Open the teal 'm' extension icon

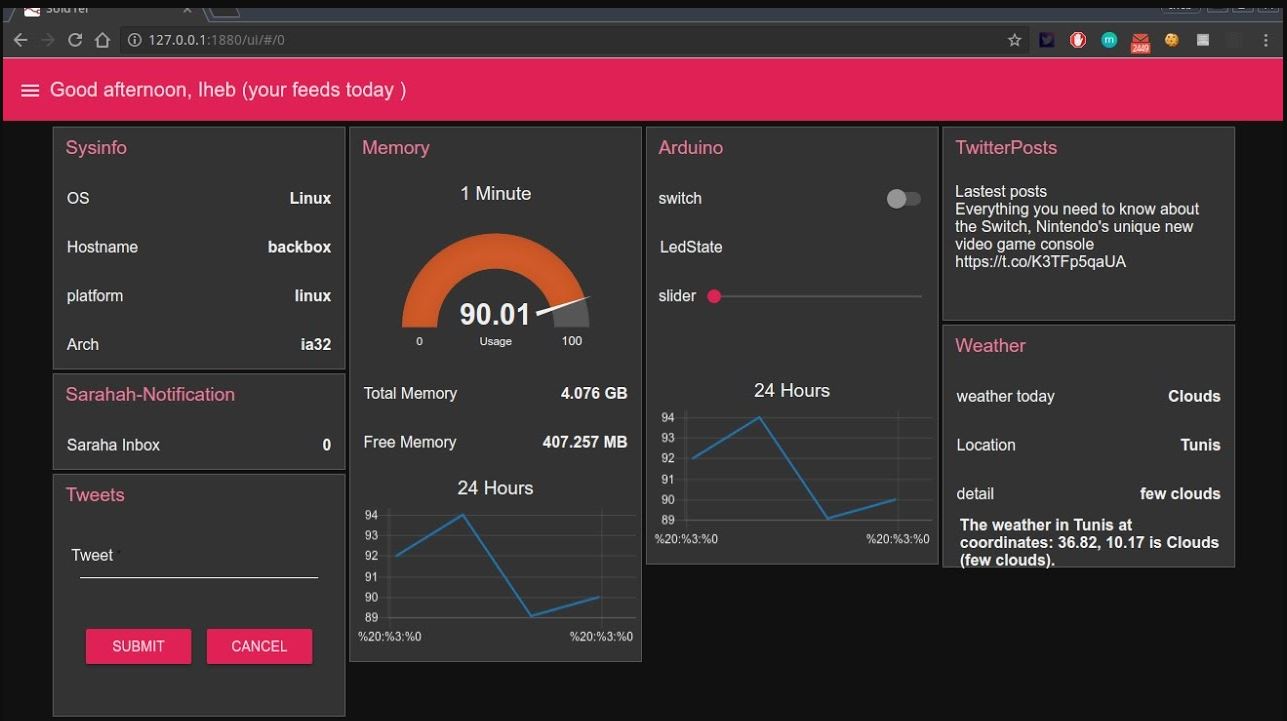coord(1109,40)
